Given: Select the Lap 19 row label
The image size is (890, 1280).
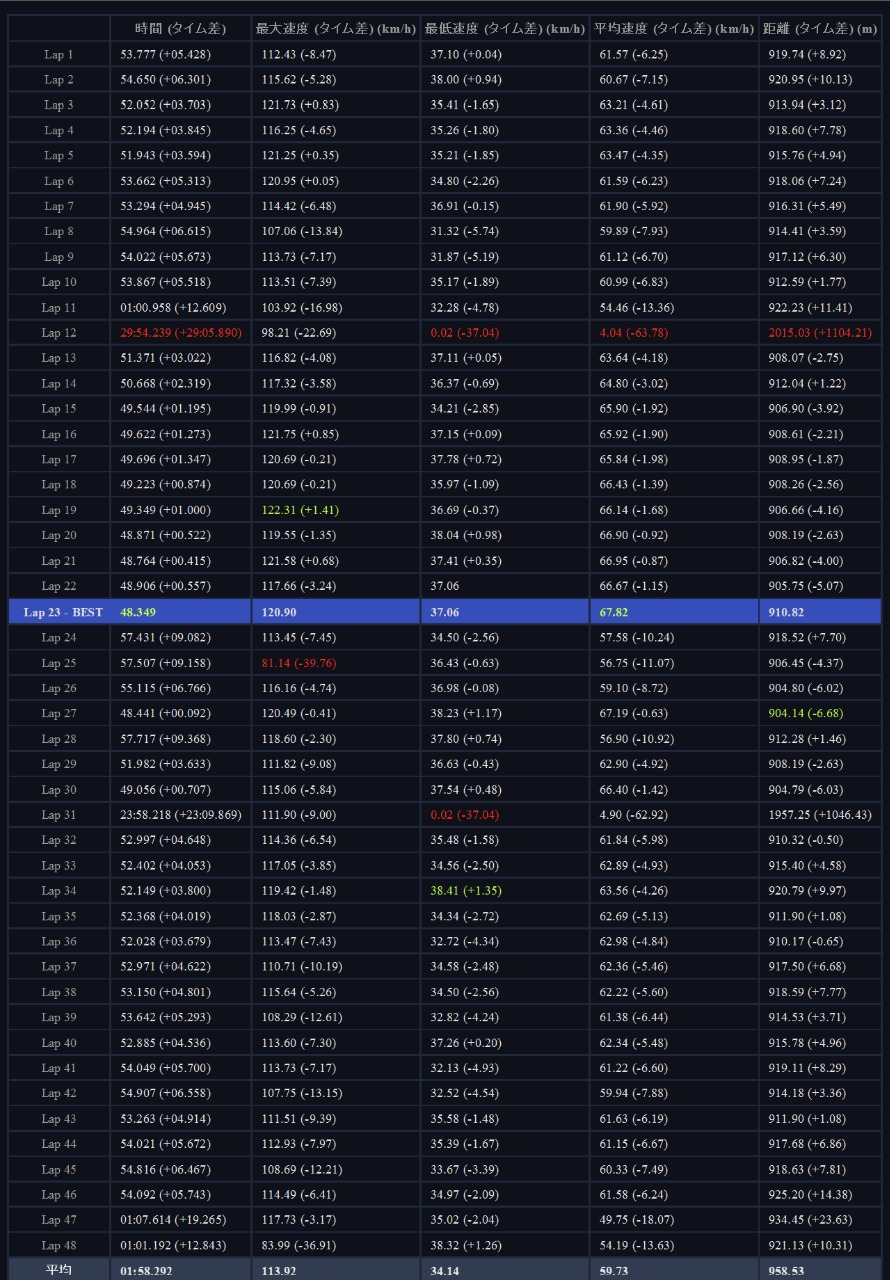Looking at the screenshot, I should click(59, 510).
